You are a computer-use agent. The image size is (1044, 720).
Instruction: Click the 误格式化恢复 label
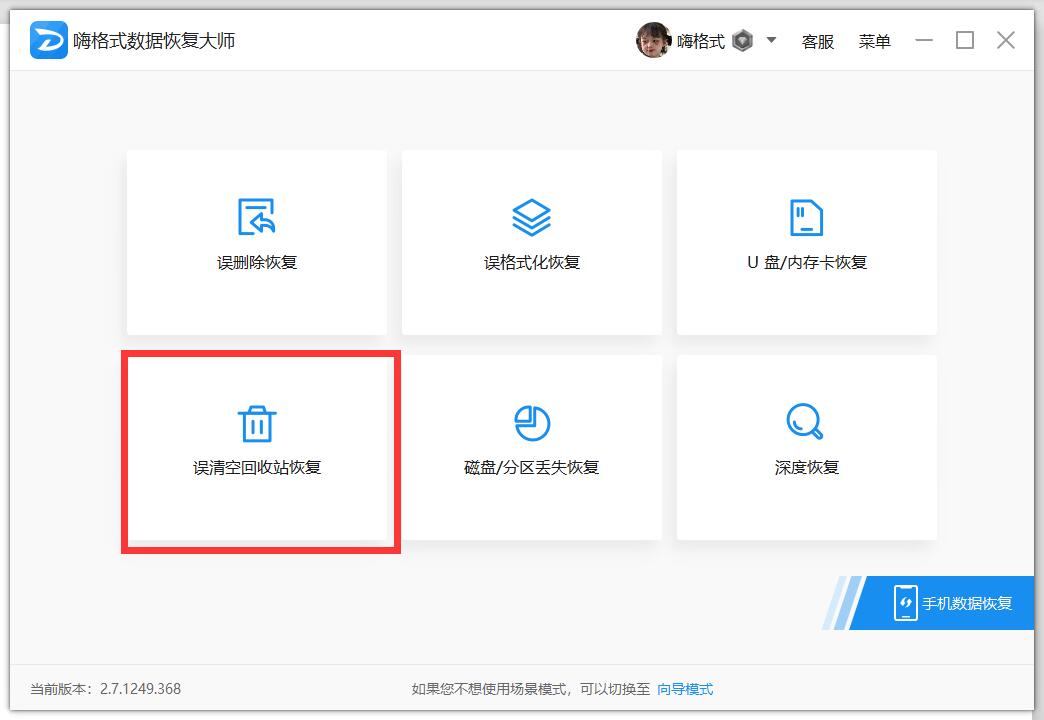(x=532, y=262)
